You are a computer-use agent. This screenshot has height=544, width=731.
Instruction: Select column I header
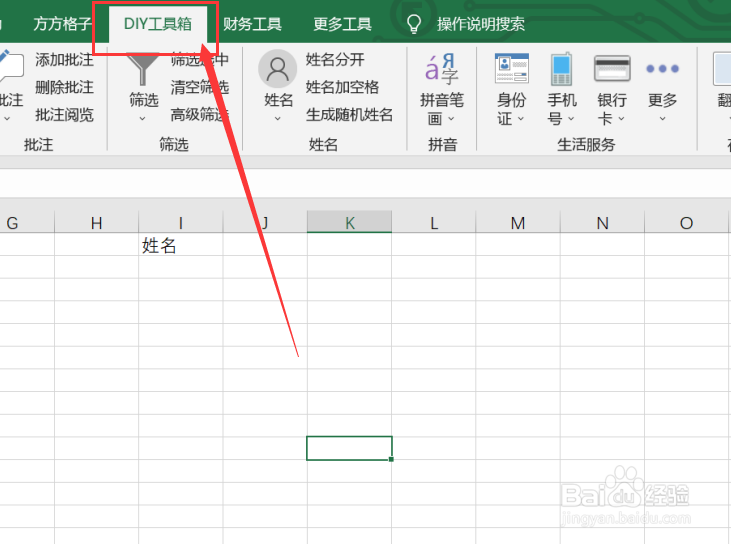click(x=180, y=223)
